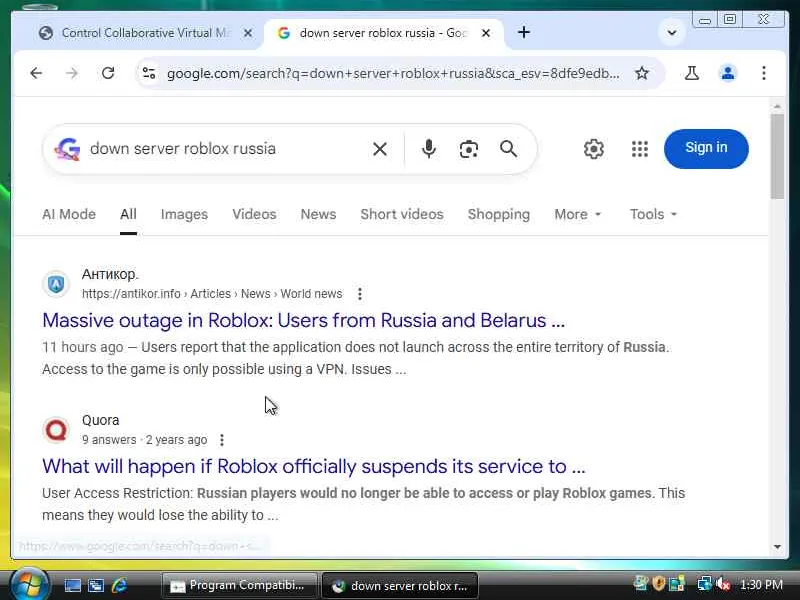Screen dimensions: 800x600
Task: Switch to News results
Action: coord(318,214)
